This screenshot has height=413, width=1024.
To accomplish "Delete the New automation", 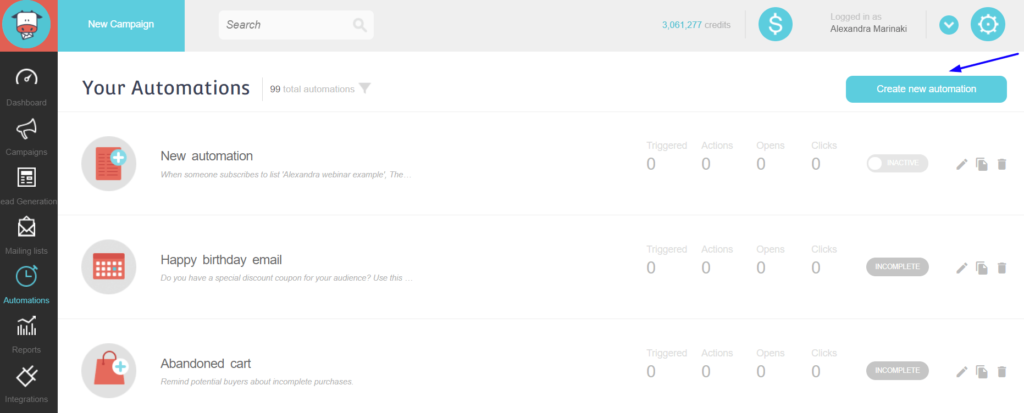I will [1002, 164].
